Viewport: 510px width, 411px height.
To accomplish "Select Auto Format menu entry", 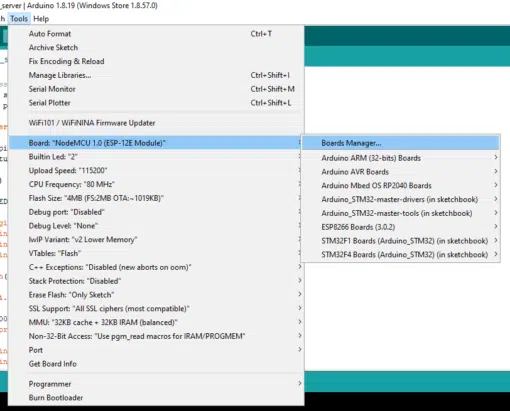I will (x=156, y=34).
